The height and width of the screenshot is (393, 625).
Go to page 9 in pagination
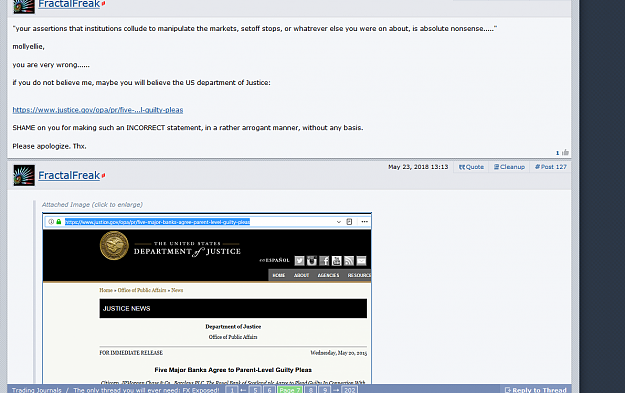click(x=325, y=390)
